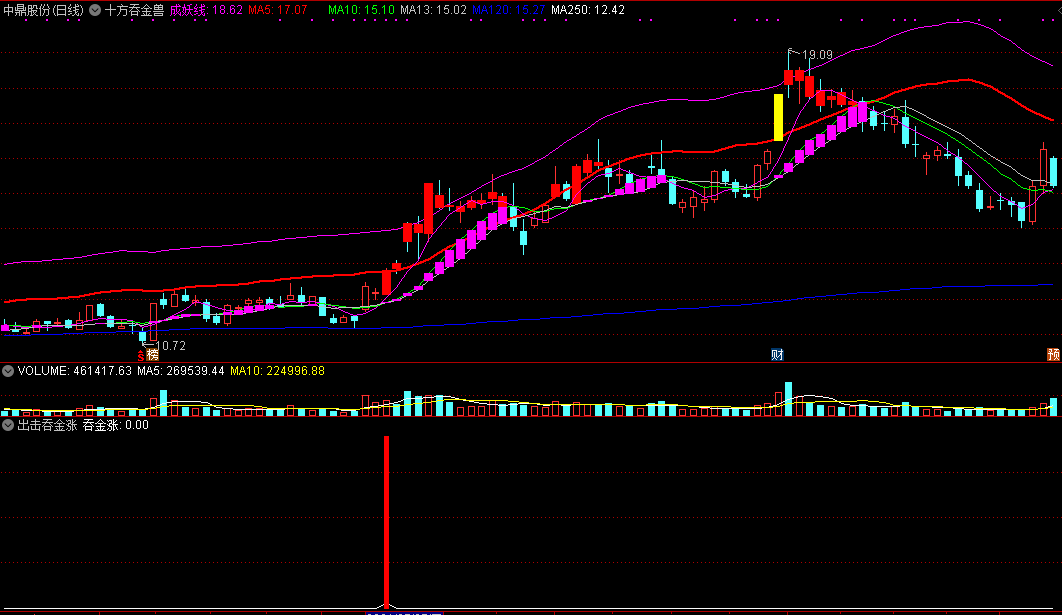The height and width of the screenshot is (615, 1062).
Task: Click the 吞金涨: 0.00 value label
Action: pyautogui.click(x=116, y=425)
